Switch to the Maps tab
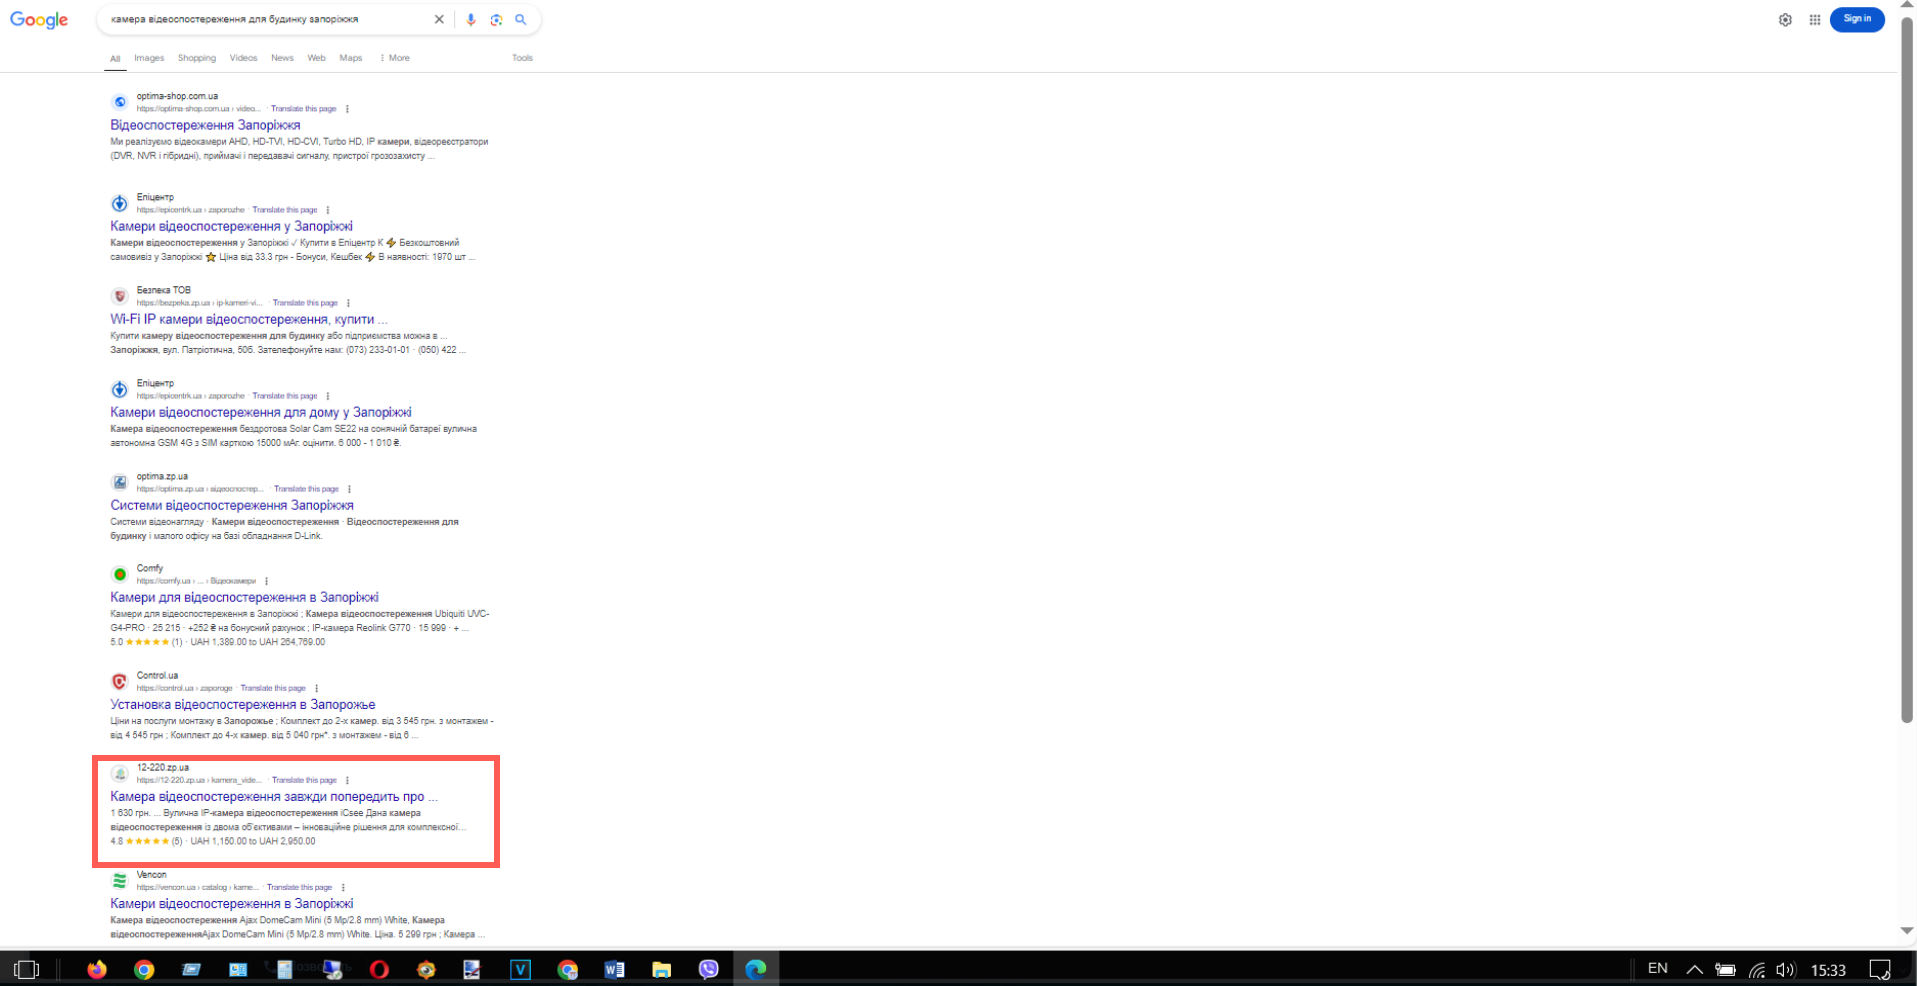This screenshot has width=1917, height=986. coord(351,58)
